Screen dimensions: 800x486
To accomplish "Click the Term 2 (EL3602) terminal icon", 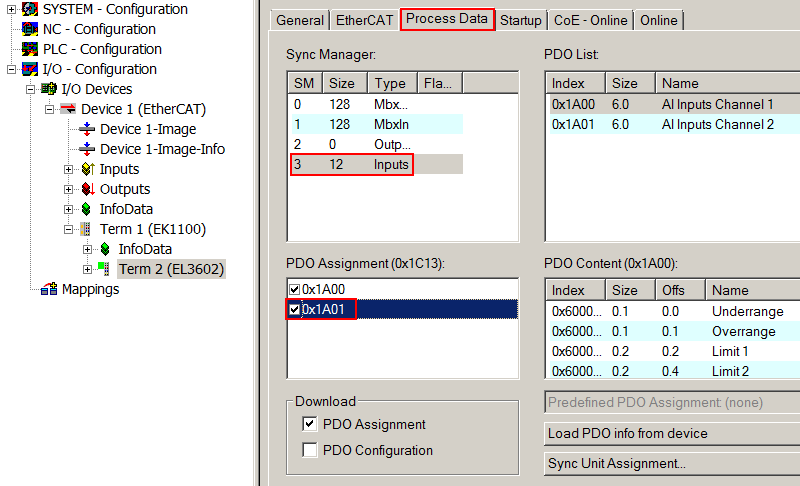I will click(x=104, y=269).
